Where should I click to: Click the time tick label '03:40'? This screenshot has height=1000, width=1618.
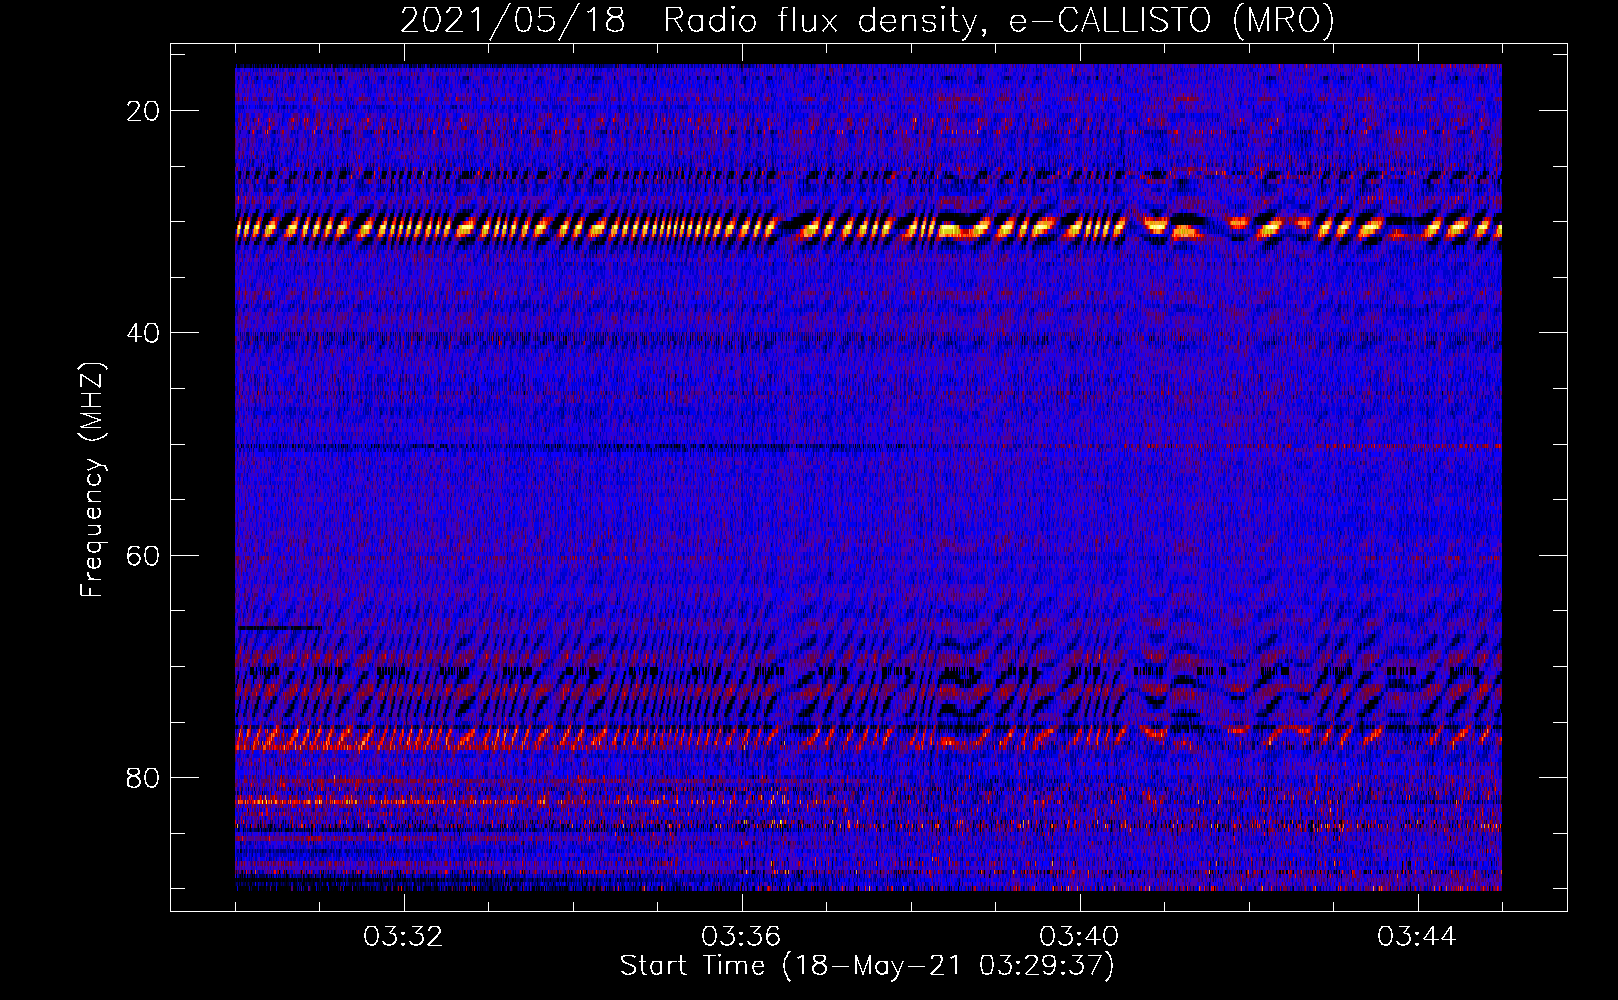[1079, 937]
